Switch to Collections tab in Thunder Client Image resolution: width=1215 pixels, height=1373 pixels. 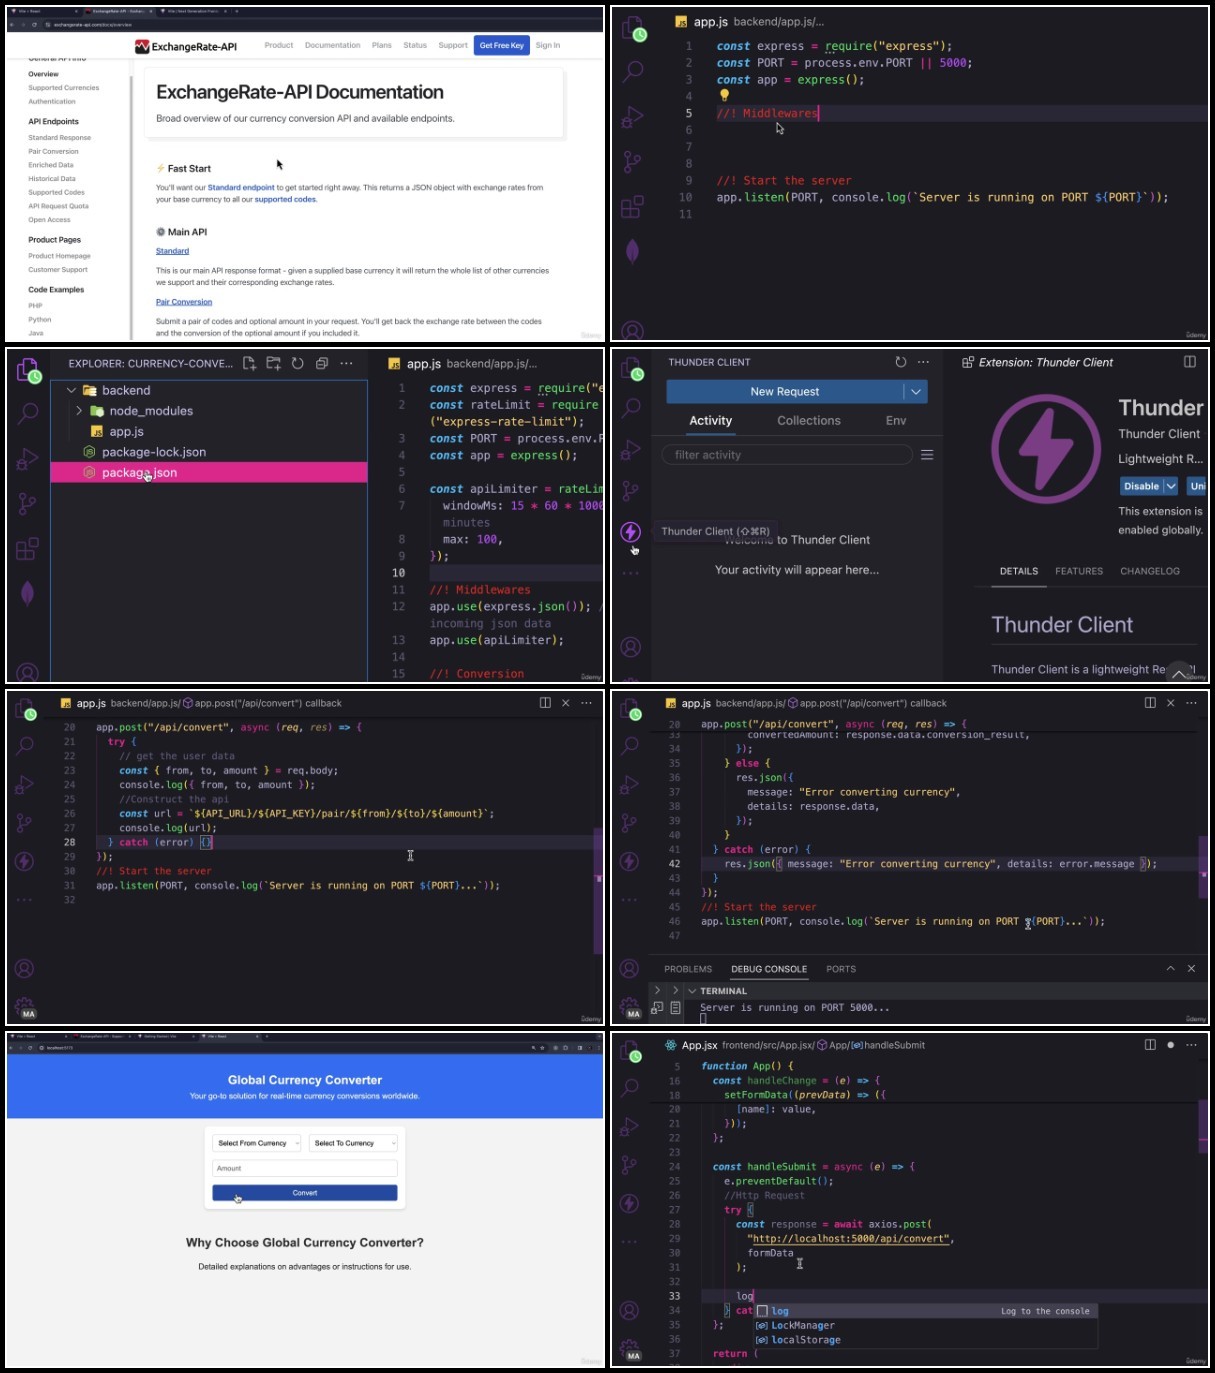pos(809,421)
